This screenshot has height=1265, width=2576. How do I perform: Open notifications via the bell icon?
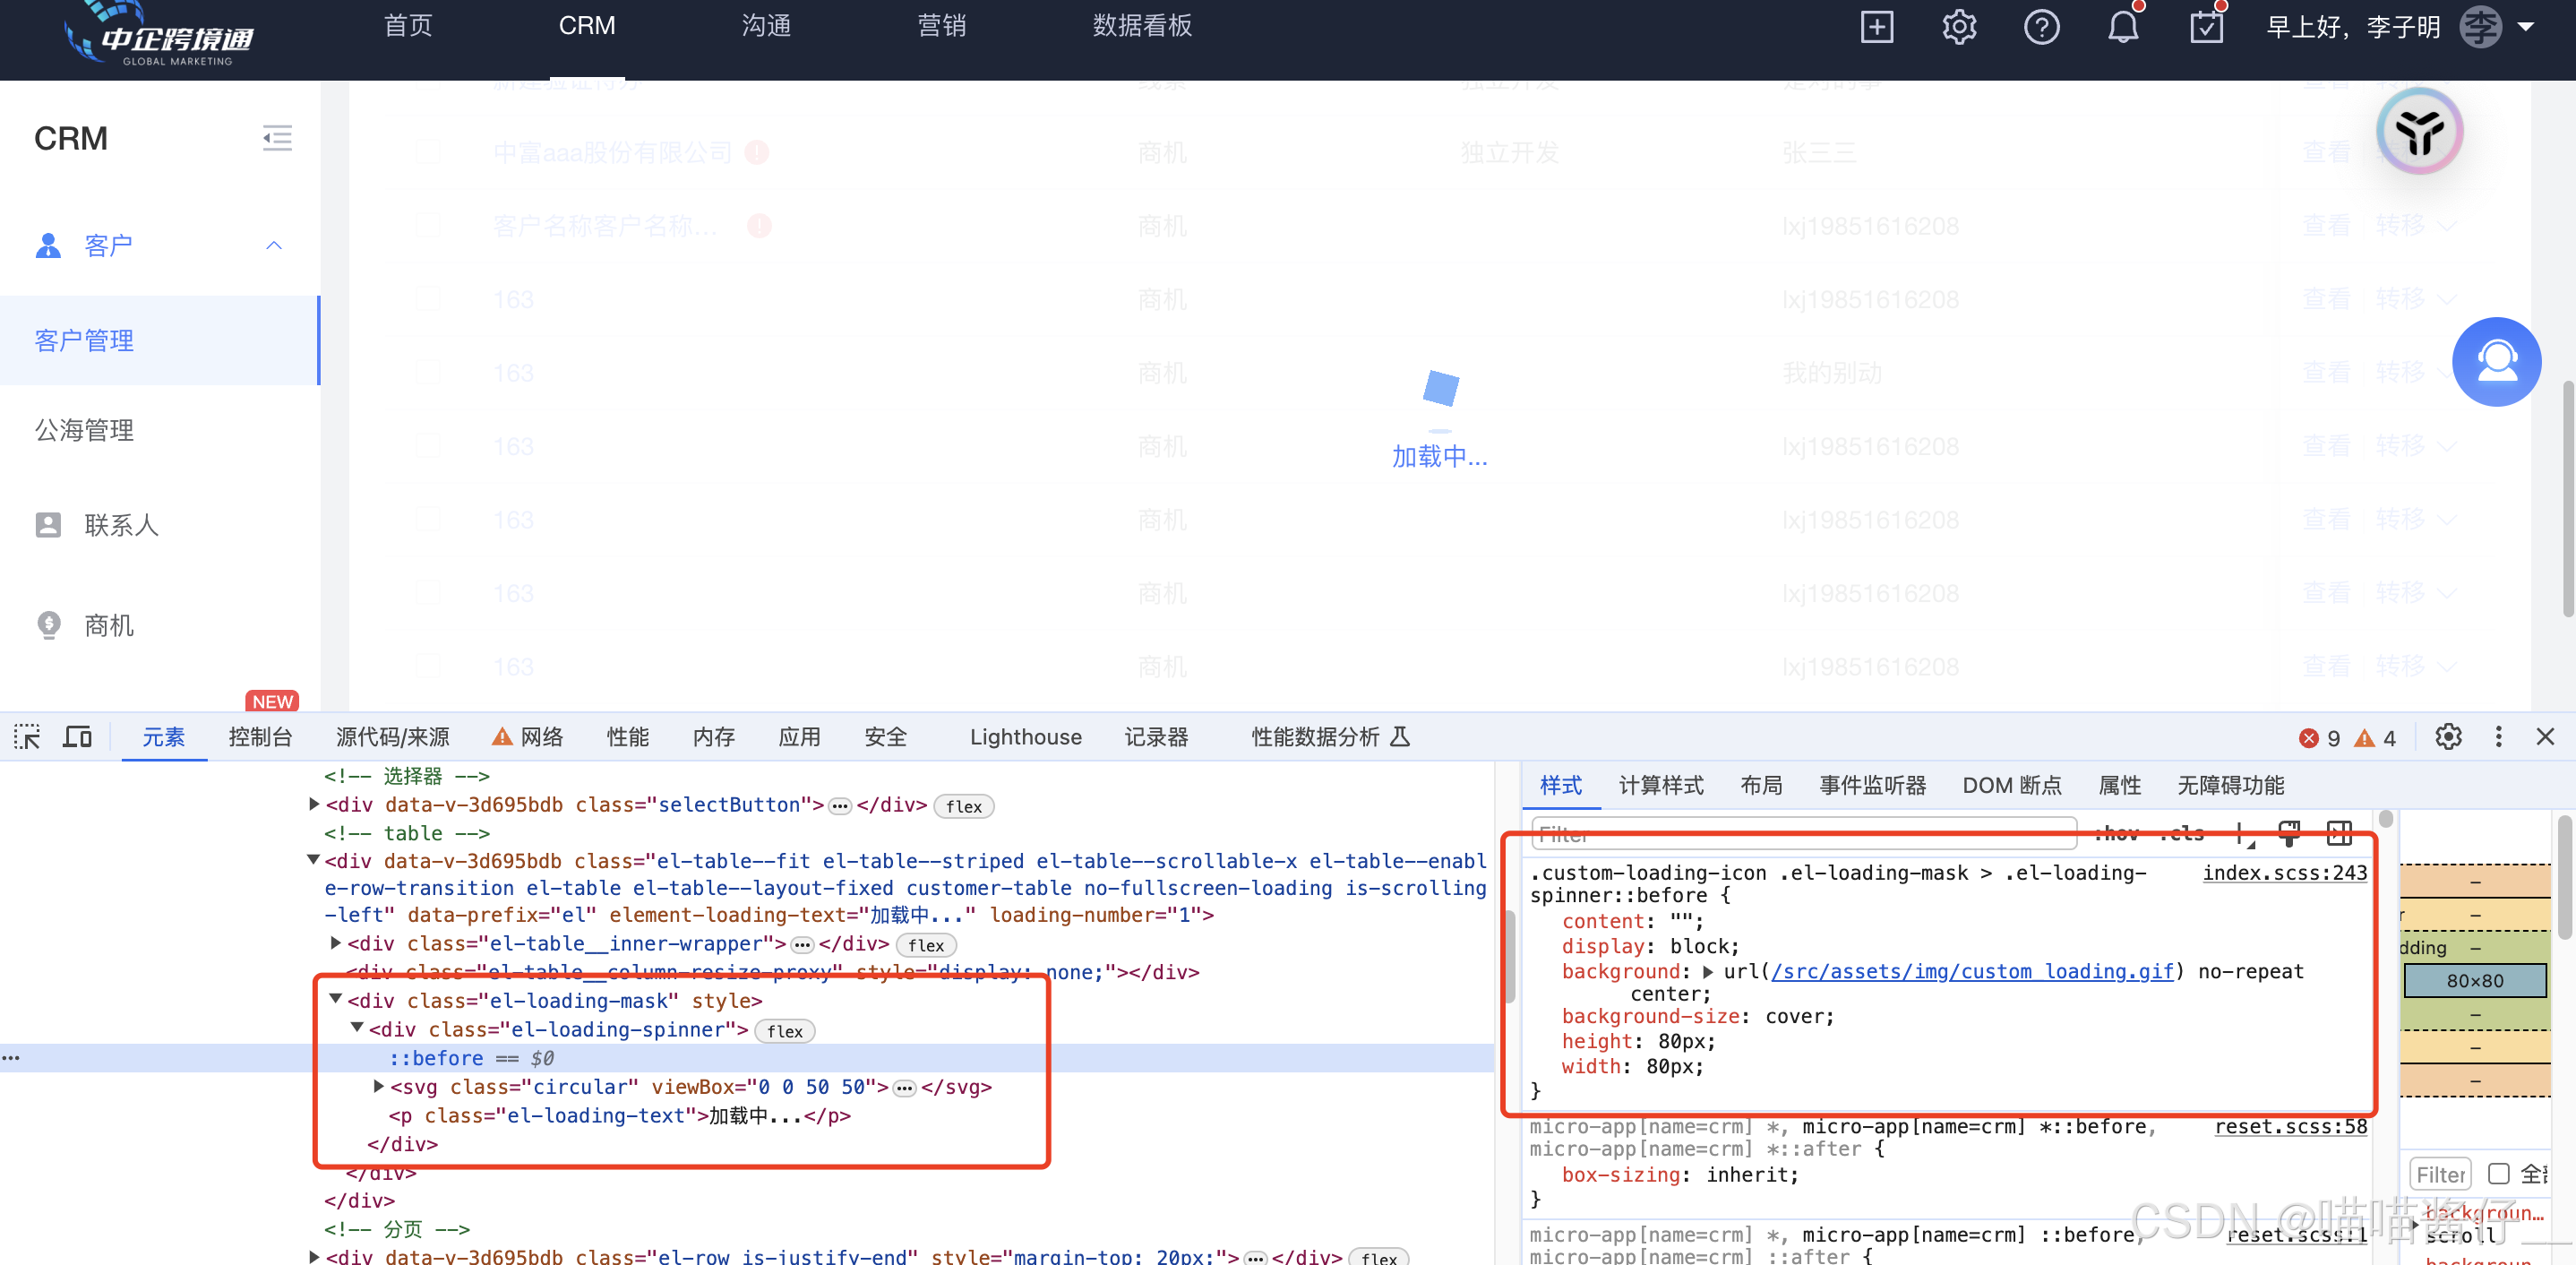(x=2124, y=27)
